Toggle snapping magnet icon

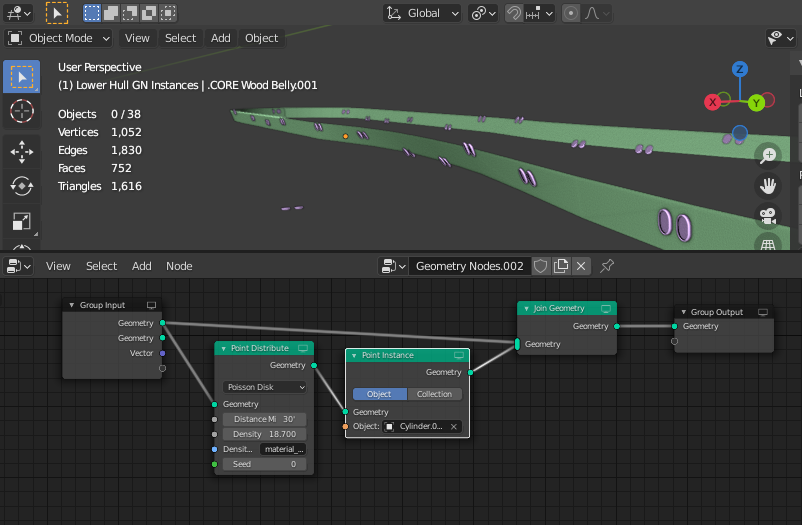(514, 13)
